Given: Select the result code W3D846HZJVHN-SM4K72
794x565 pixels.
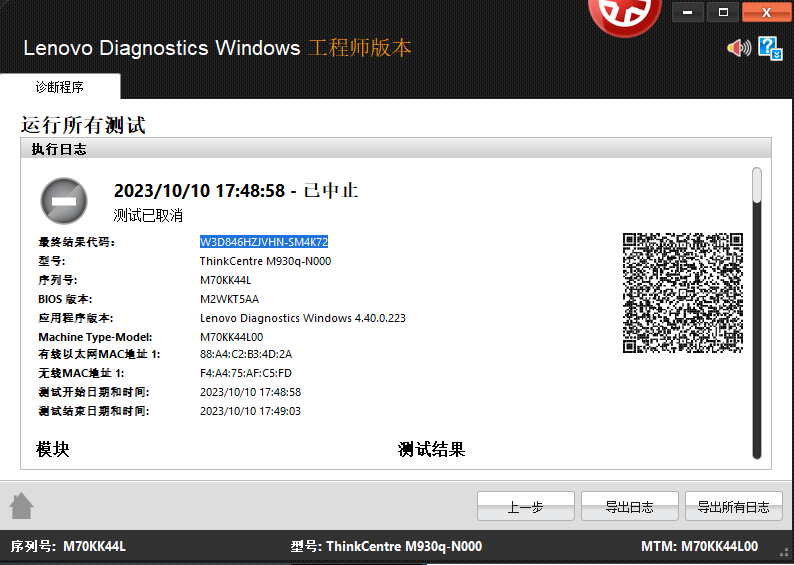Looking at the screenshot, I should [264, 242].
